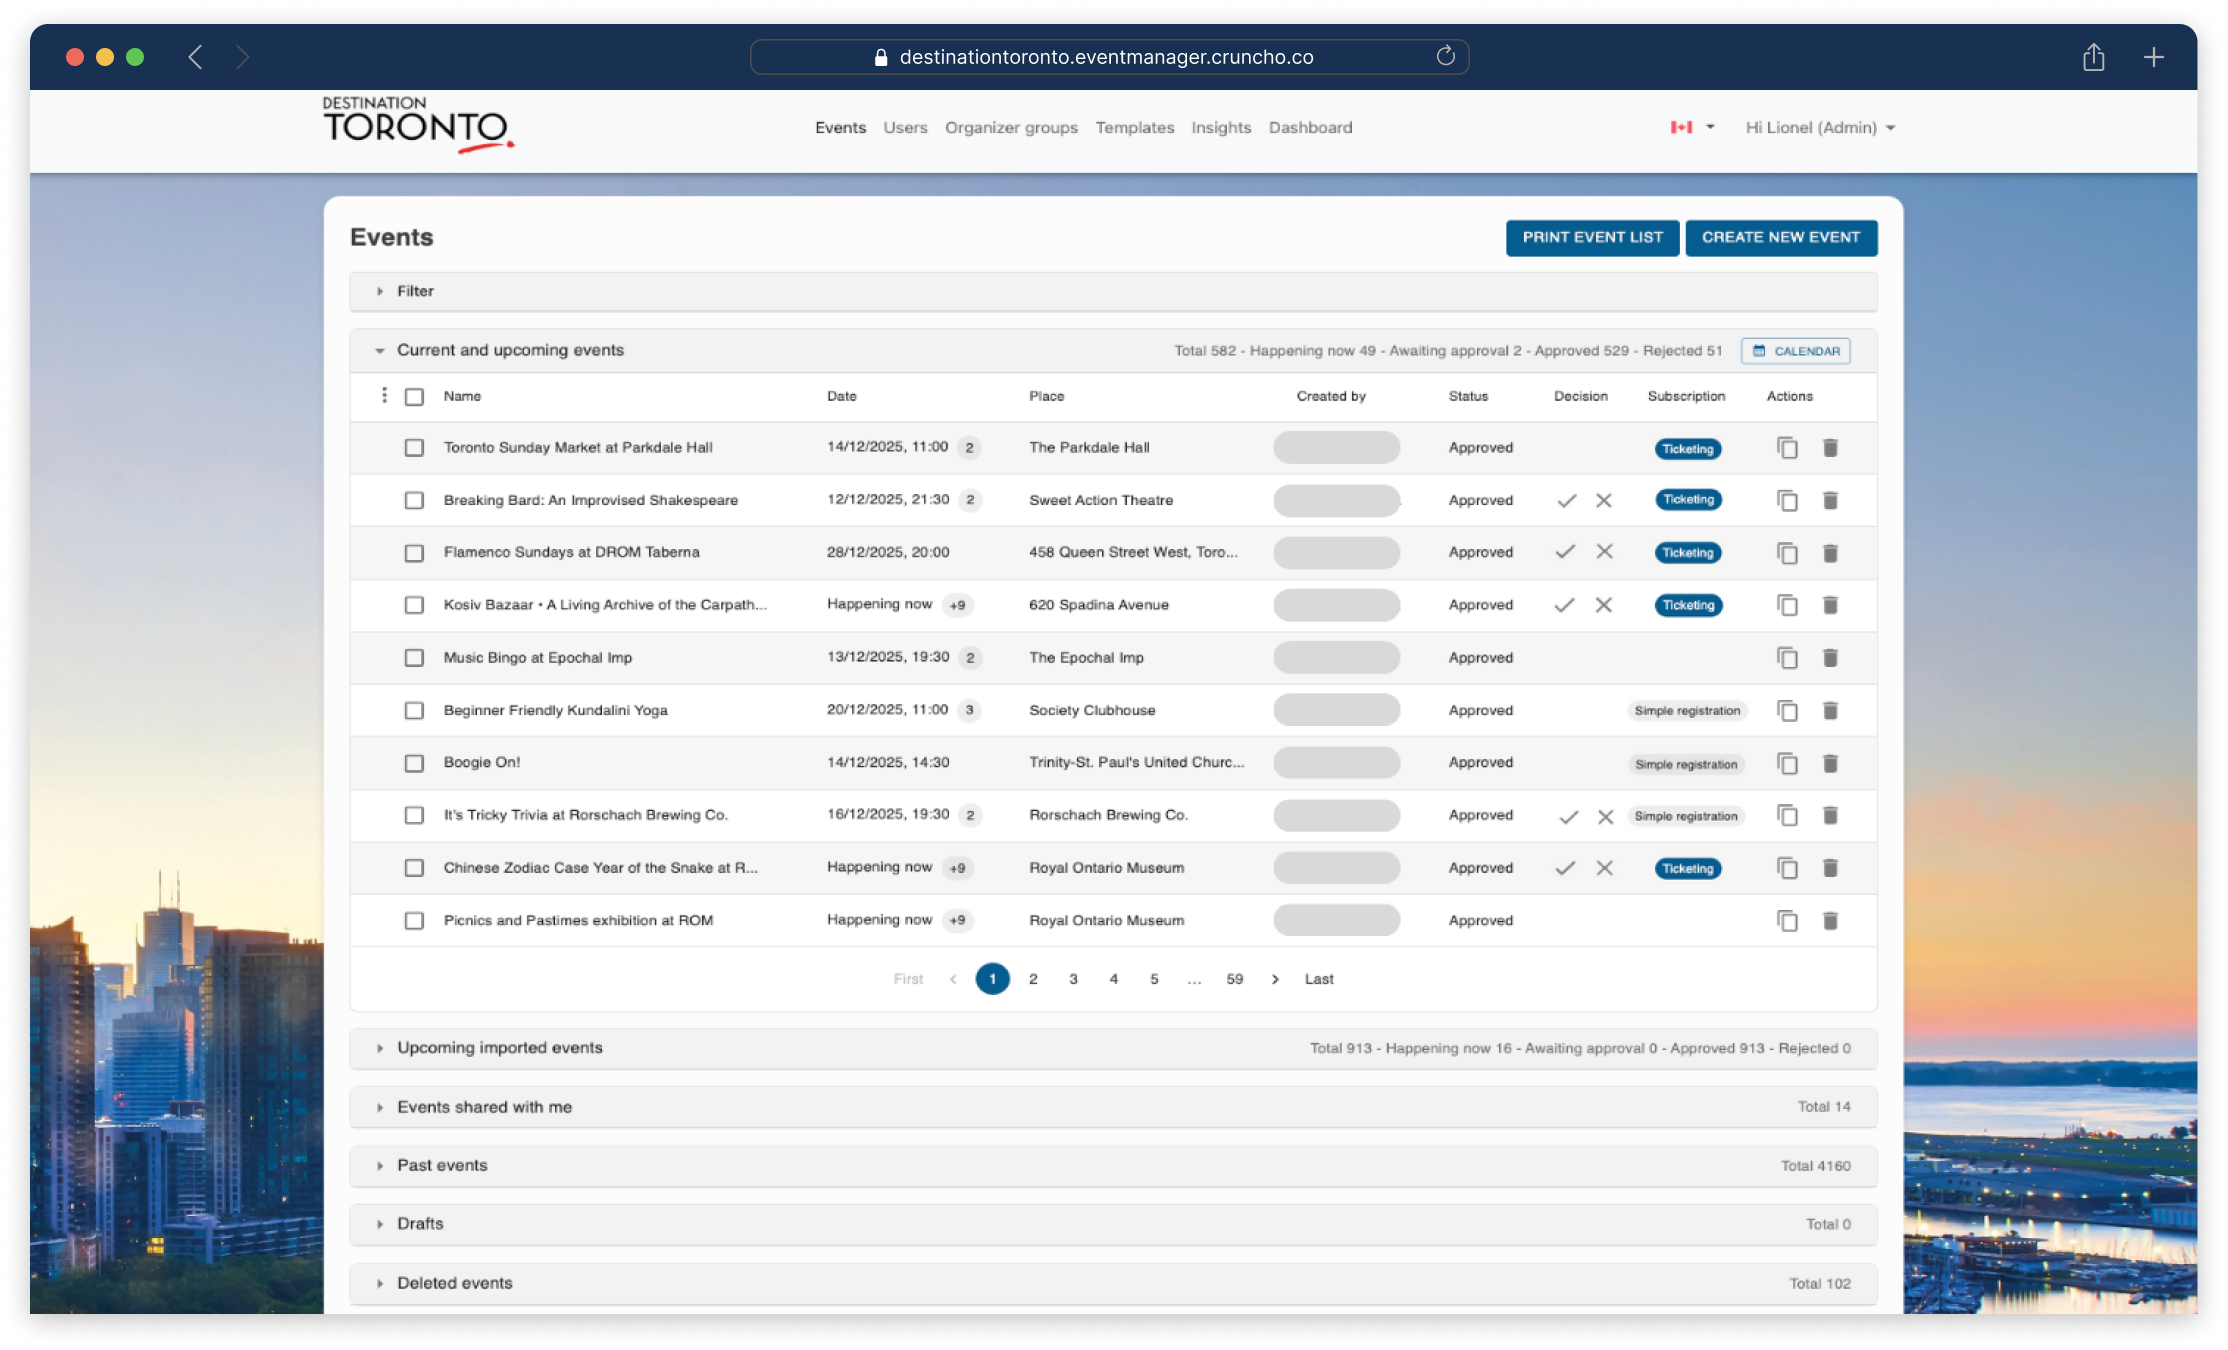The width and height of the screenshot is (2228, 1350).
Task: Click the Create New Event button
Action: 1780,237
